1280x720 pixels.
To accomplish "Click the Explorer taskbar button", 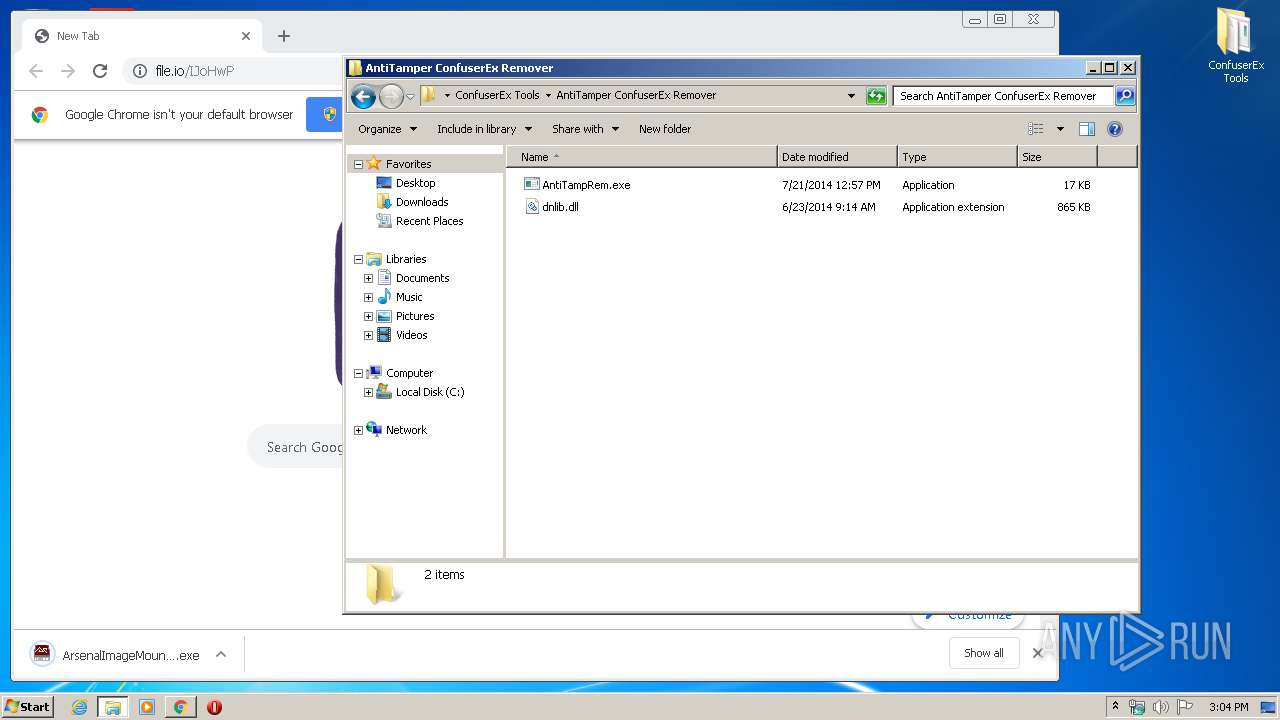I will point(113,707).
